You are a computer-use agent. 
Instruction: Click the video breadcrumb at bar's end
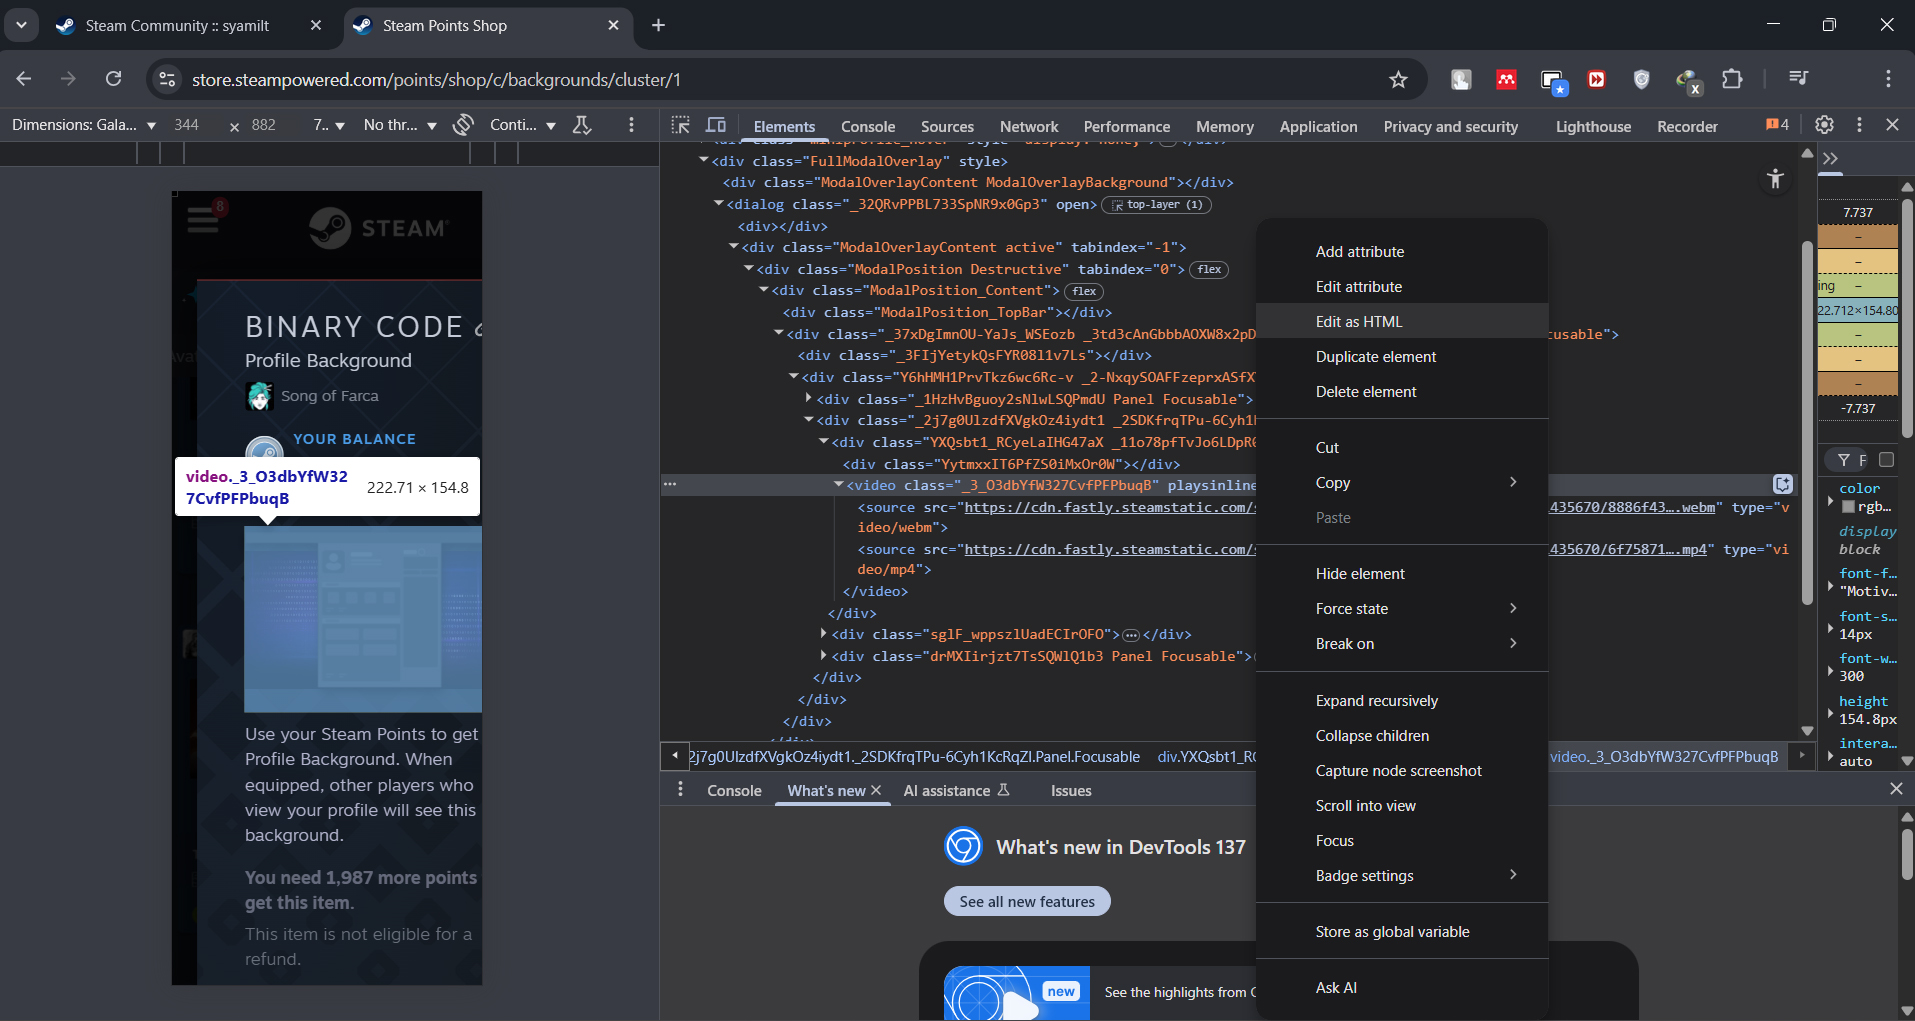point(1664,756)
